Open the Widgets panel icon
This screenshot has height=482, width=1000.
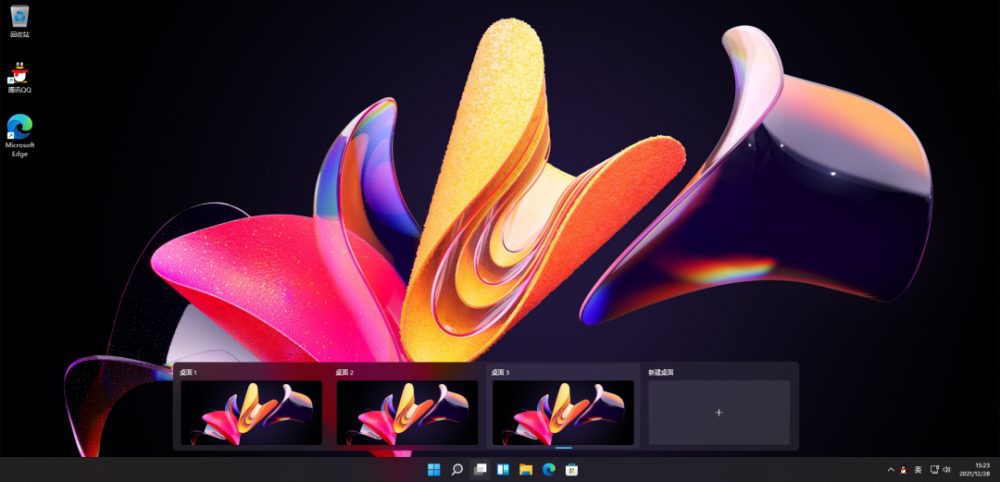(503, 469)
